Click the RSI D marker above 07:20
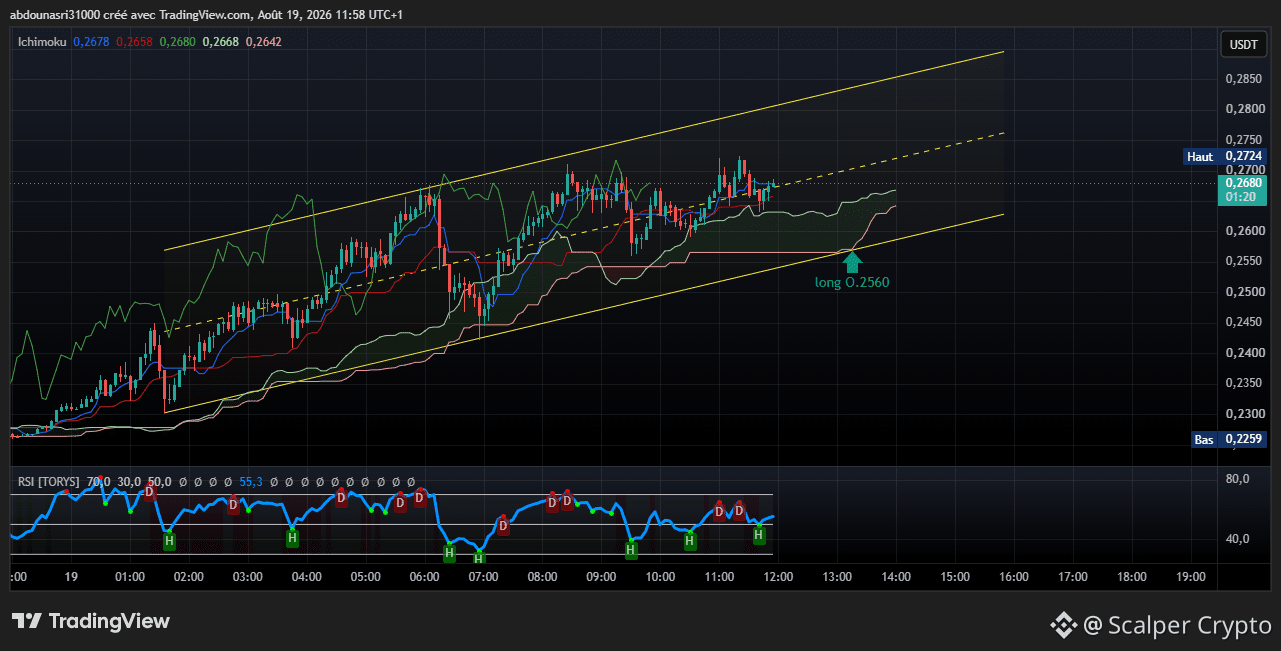Viewport: 1281px width, 651px height. pos(503,525)
